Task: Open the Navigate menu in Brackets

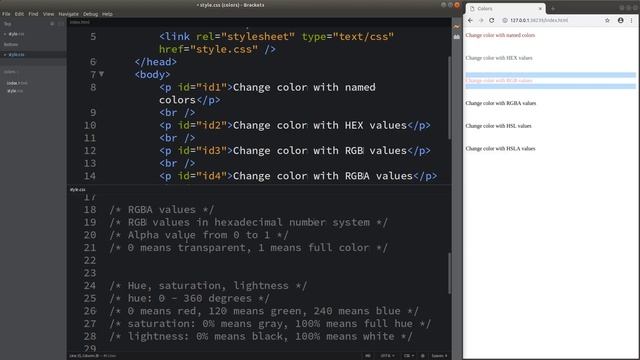Action: pos(68,14)
